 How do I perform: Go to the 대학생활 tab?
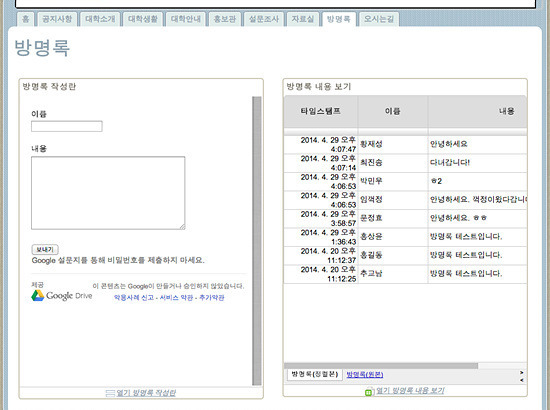143,19
